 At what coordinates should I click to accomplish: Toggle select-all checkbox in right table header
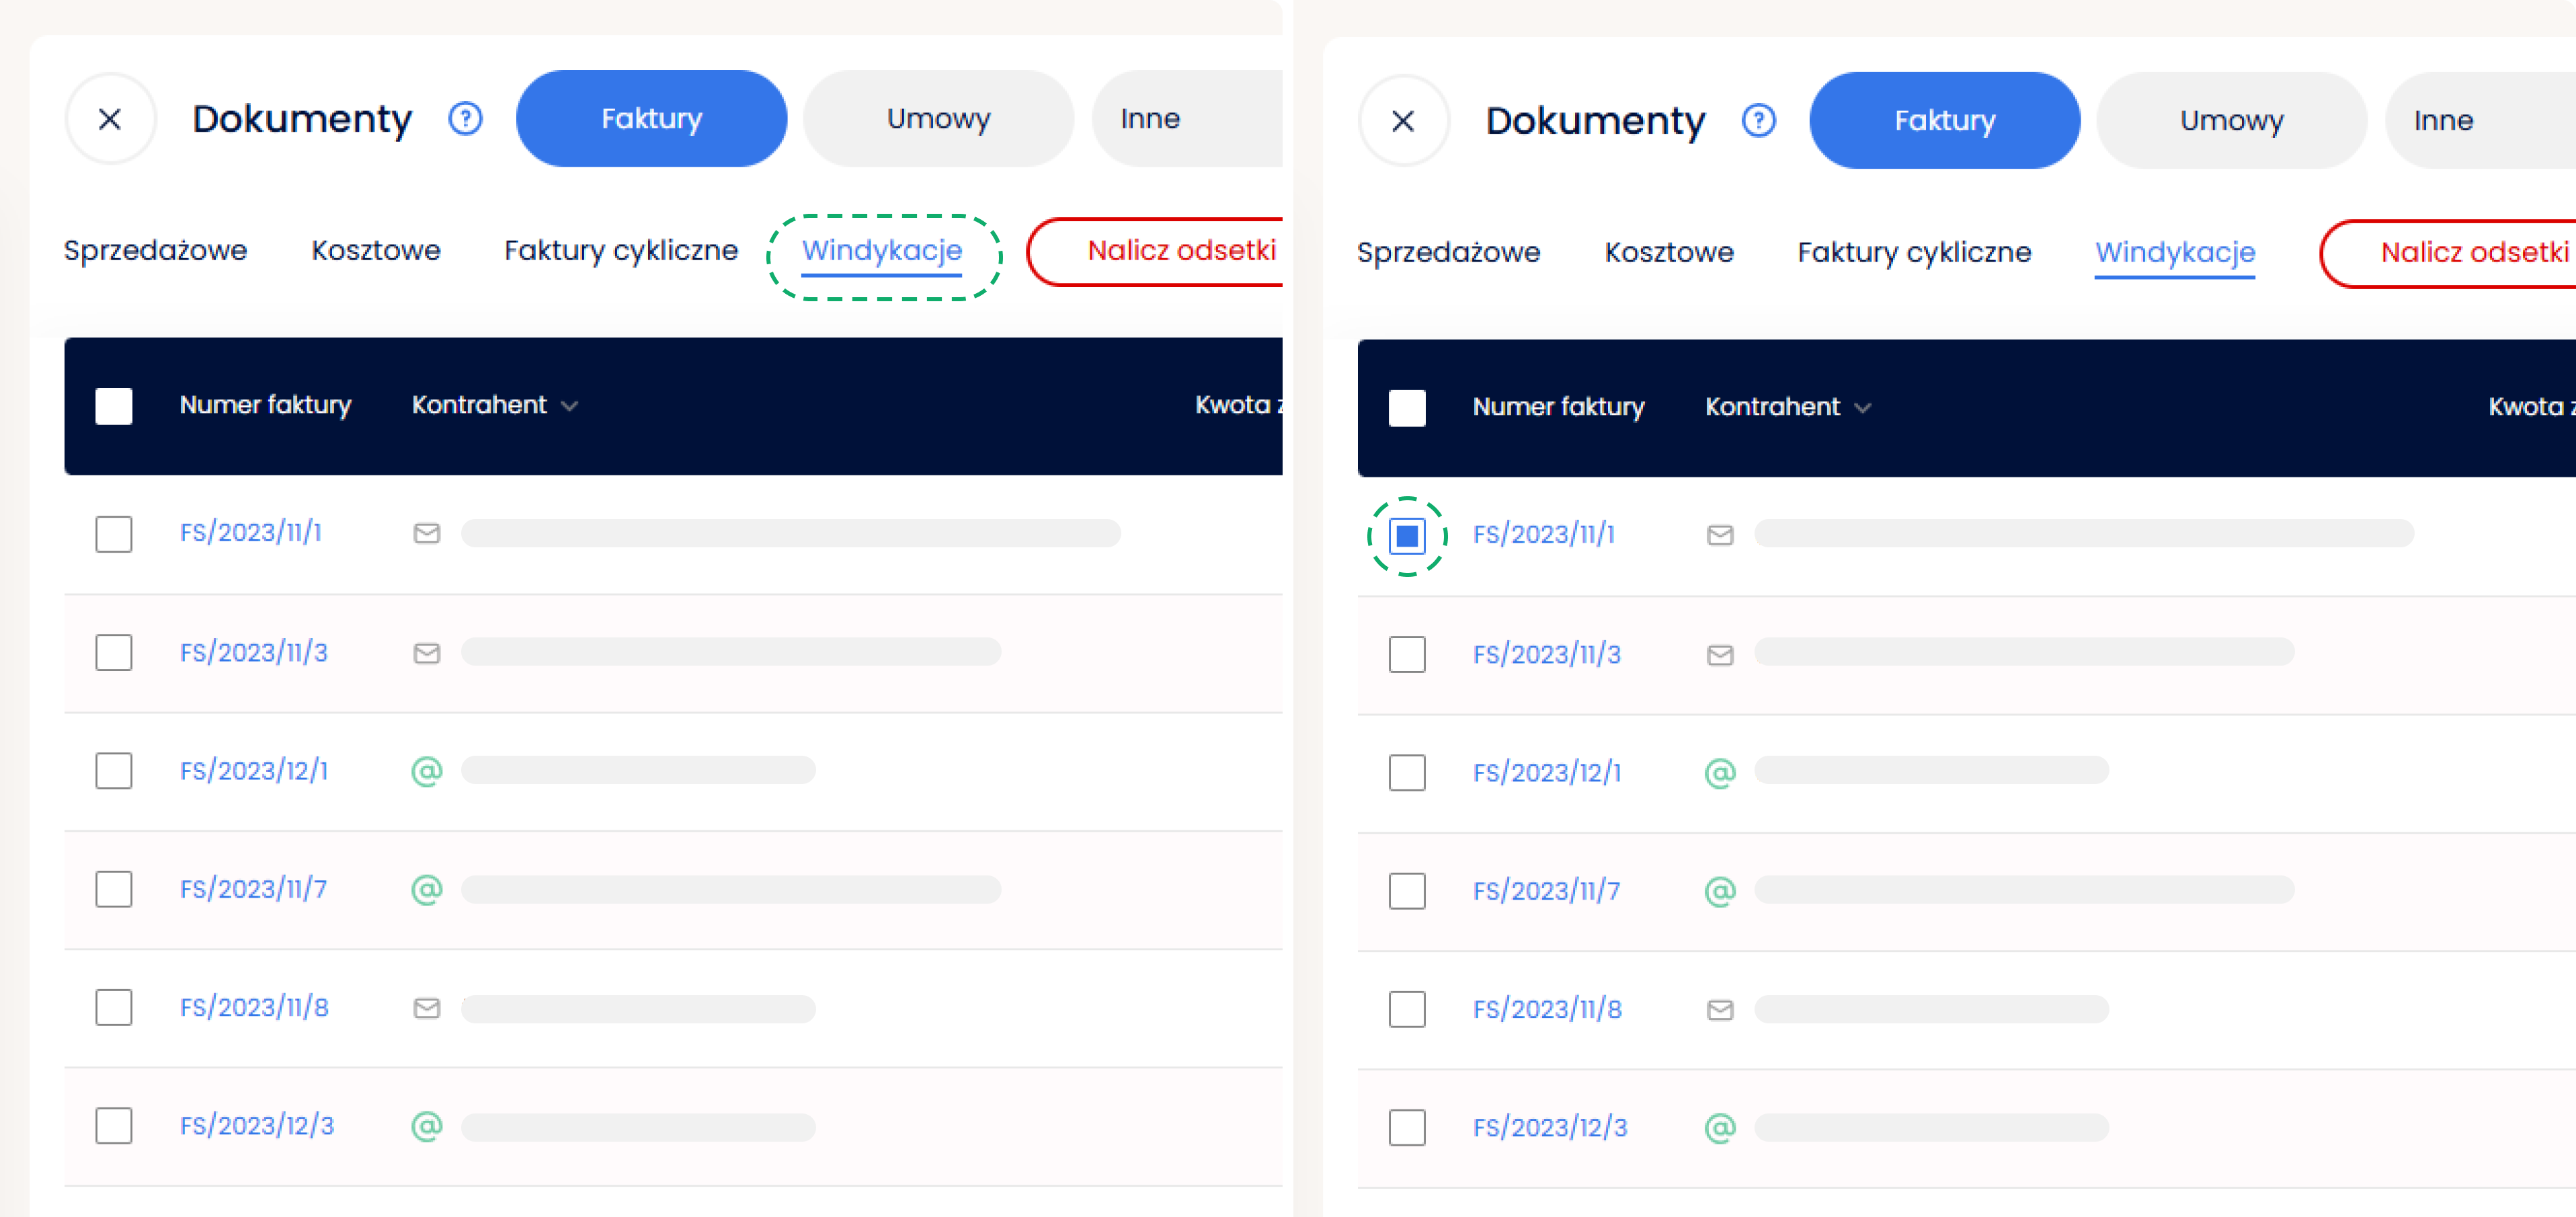click(1406, 408)
